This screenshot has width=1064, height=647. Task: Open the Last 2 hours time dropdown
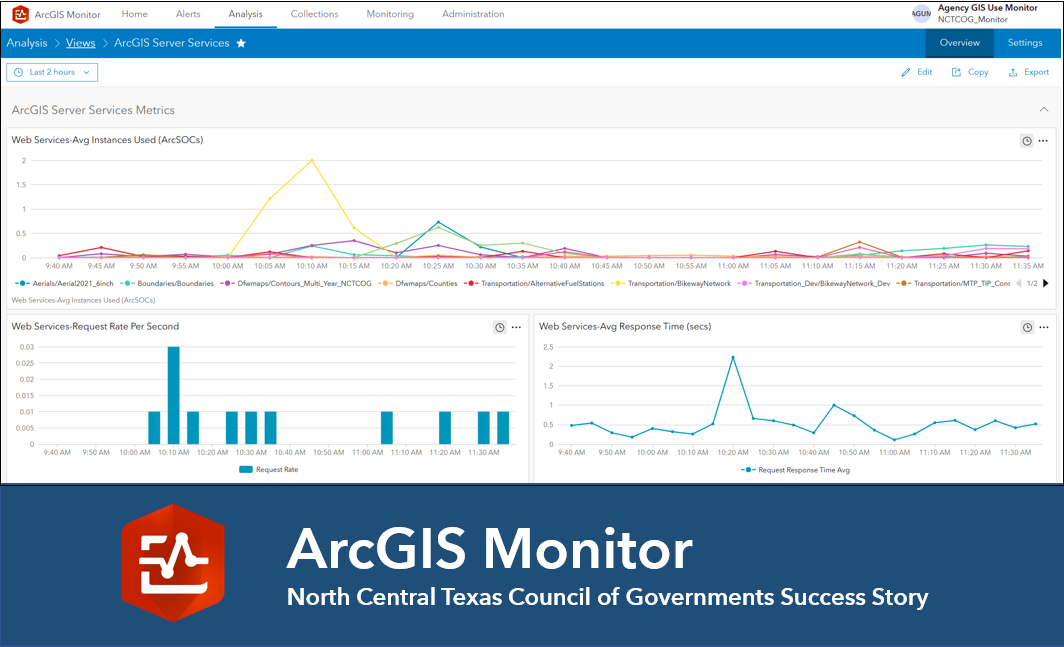(x=52, y=72)
